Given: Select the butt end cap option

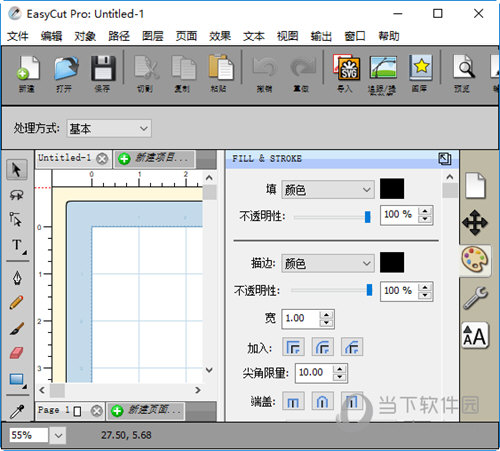Looking at the screenshot, I should [293, 401].
